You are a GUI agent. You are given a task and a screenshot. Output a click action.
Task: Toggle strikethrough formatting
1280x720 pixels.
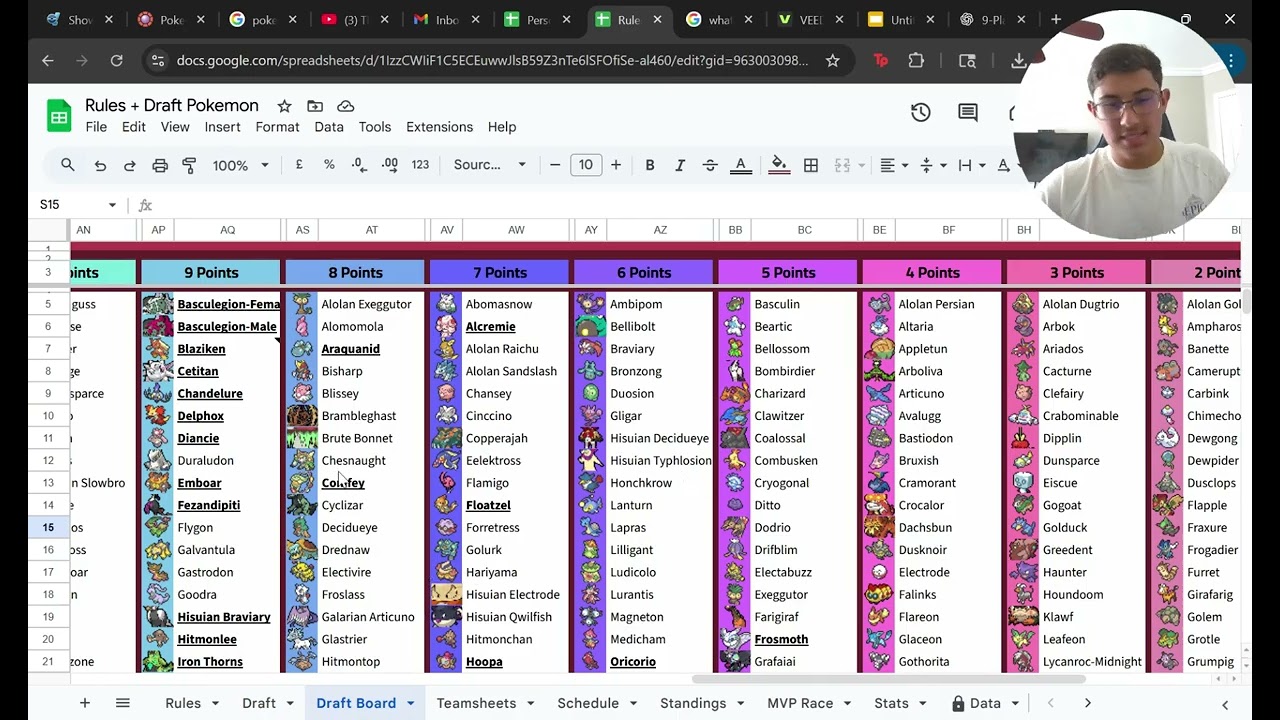pos(710,165)
